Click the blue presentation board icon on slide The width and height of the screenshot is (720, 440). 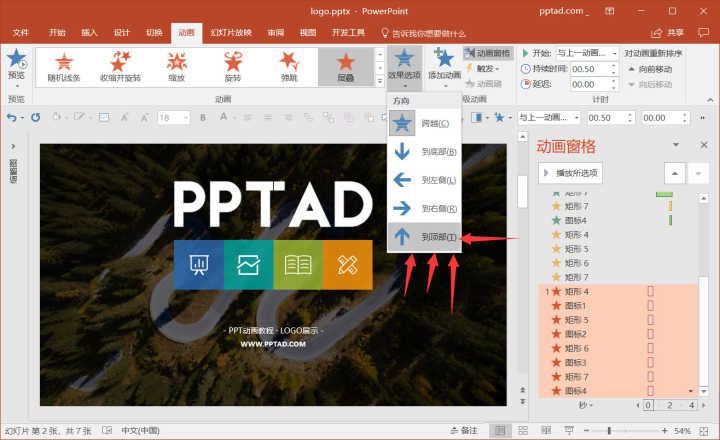pos(199,265)
